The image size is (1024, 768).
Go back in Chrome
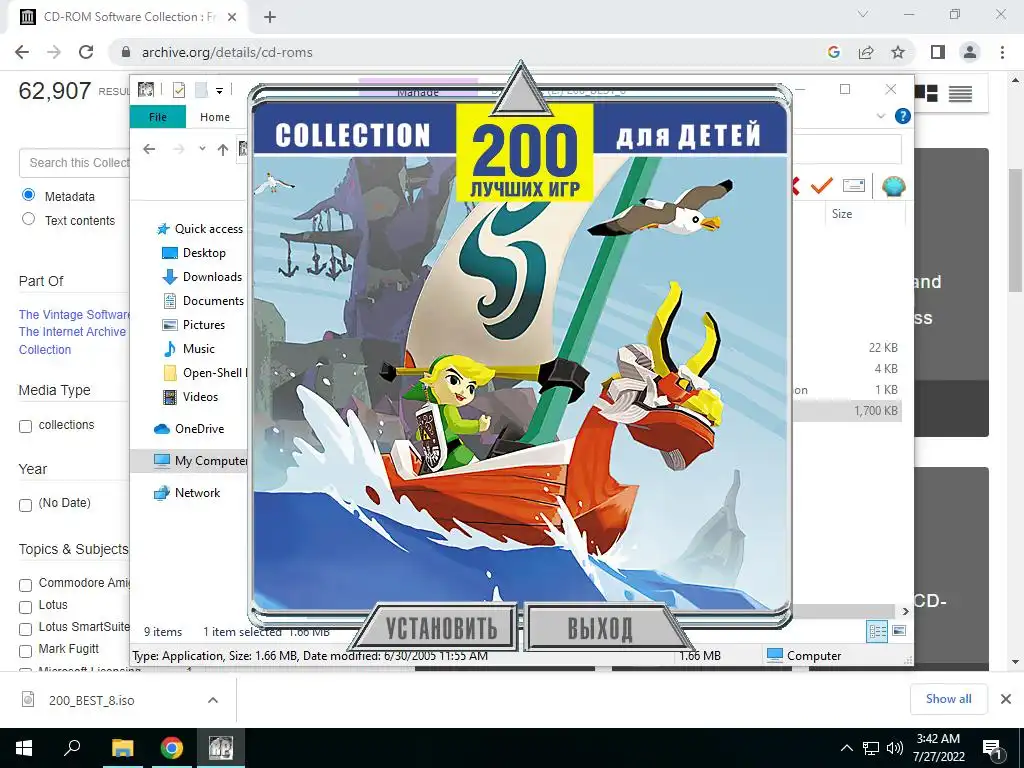point(22,52)
